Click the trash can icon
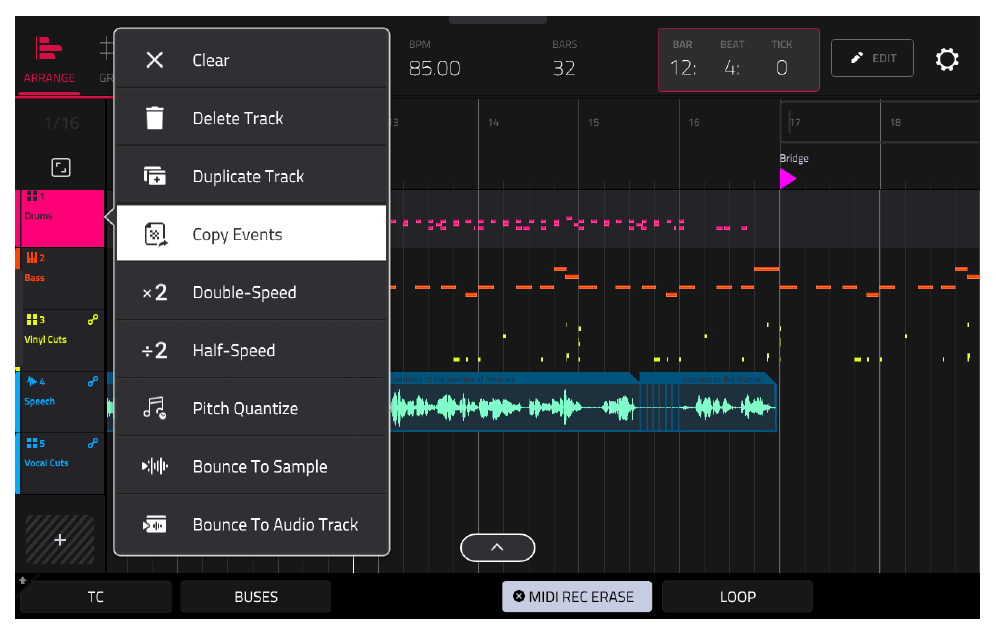The width and height of the screenshot is (996, 636). (x=154, y=118)
